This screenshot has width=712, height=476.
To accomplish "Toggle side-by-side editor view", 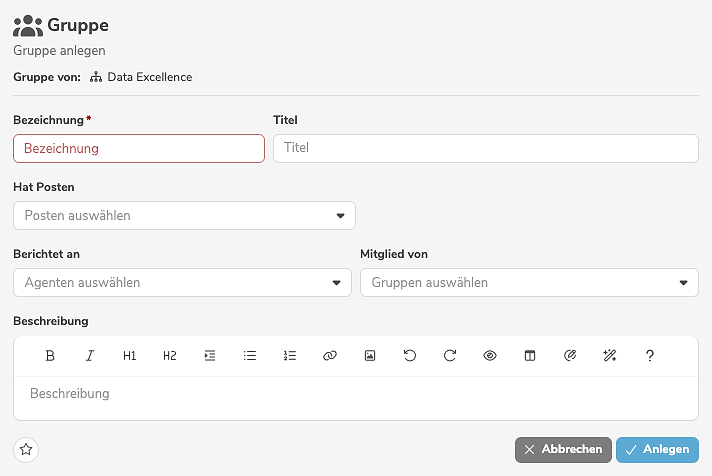I will click(530, 355).
